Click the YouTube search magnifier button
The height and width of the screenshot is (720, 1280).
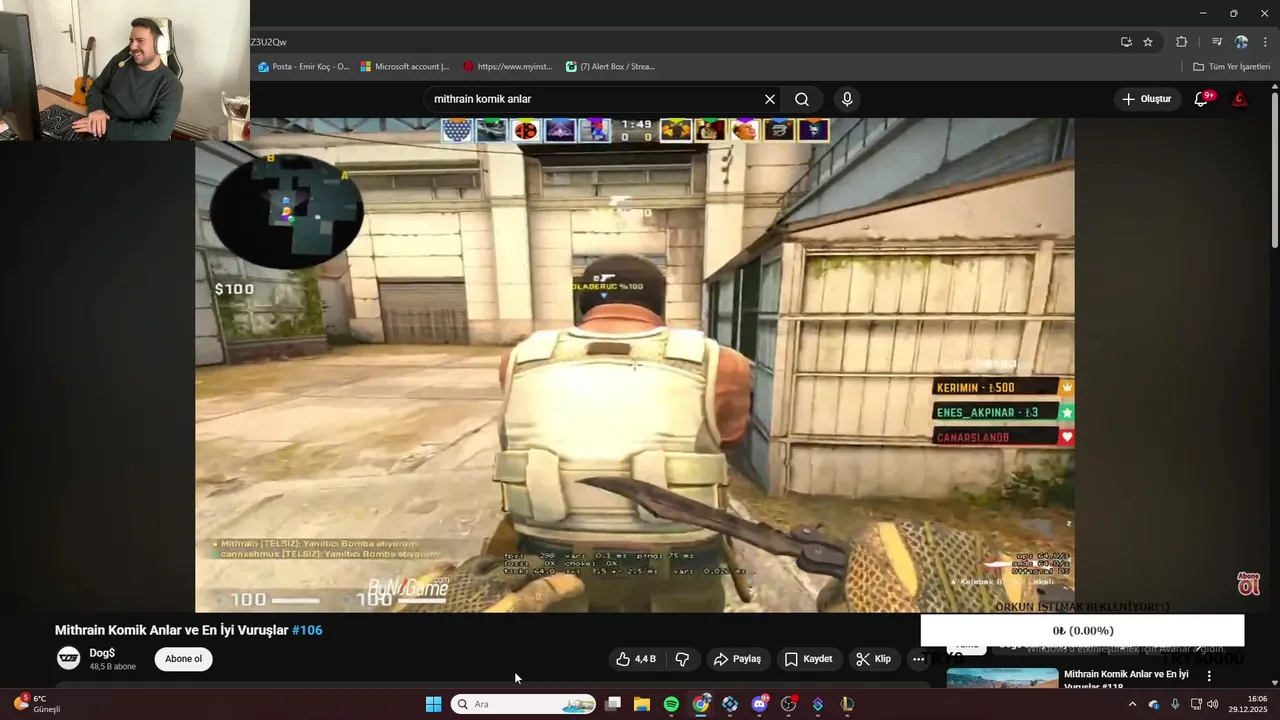[802, 99]
